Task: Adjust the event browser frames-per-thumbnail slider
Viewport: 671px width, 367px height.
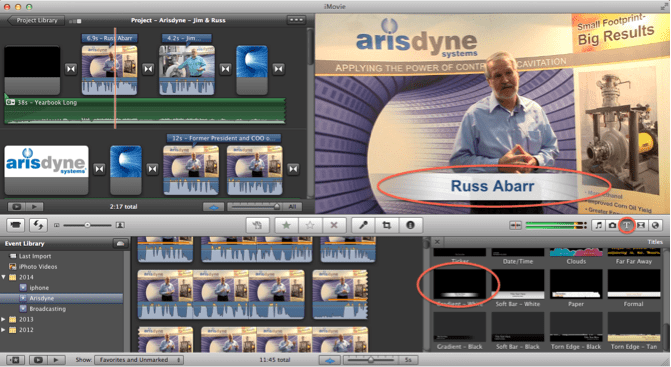Action: 371,360
